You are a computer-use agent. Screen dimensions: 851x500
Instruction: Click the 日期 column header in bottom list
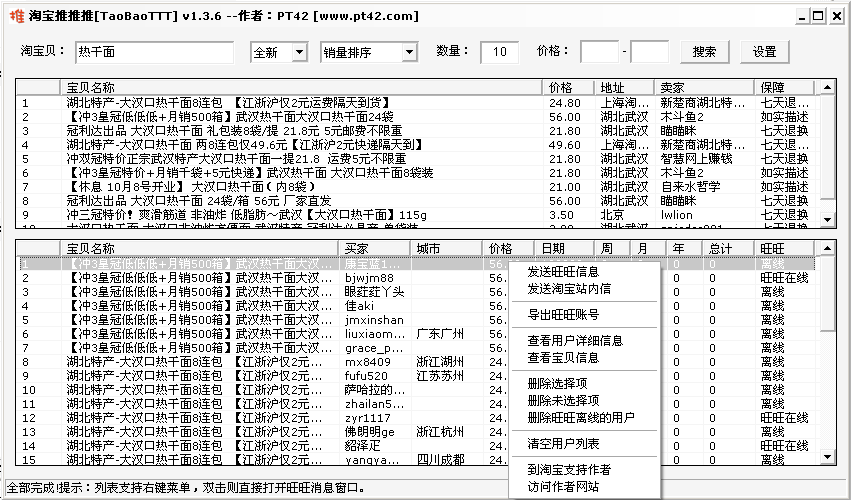564,248
